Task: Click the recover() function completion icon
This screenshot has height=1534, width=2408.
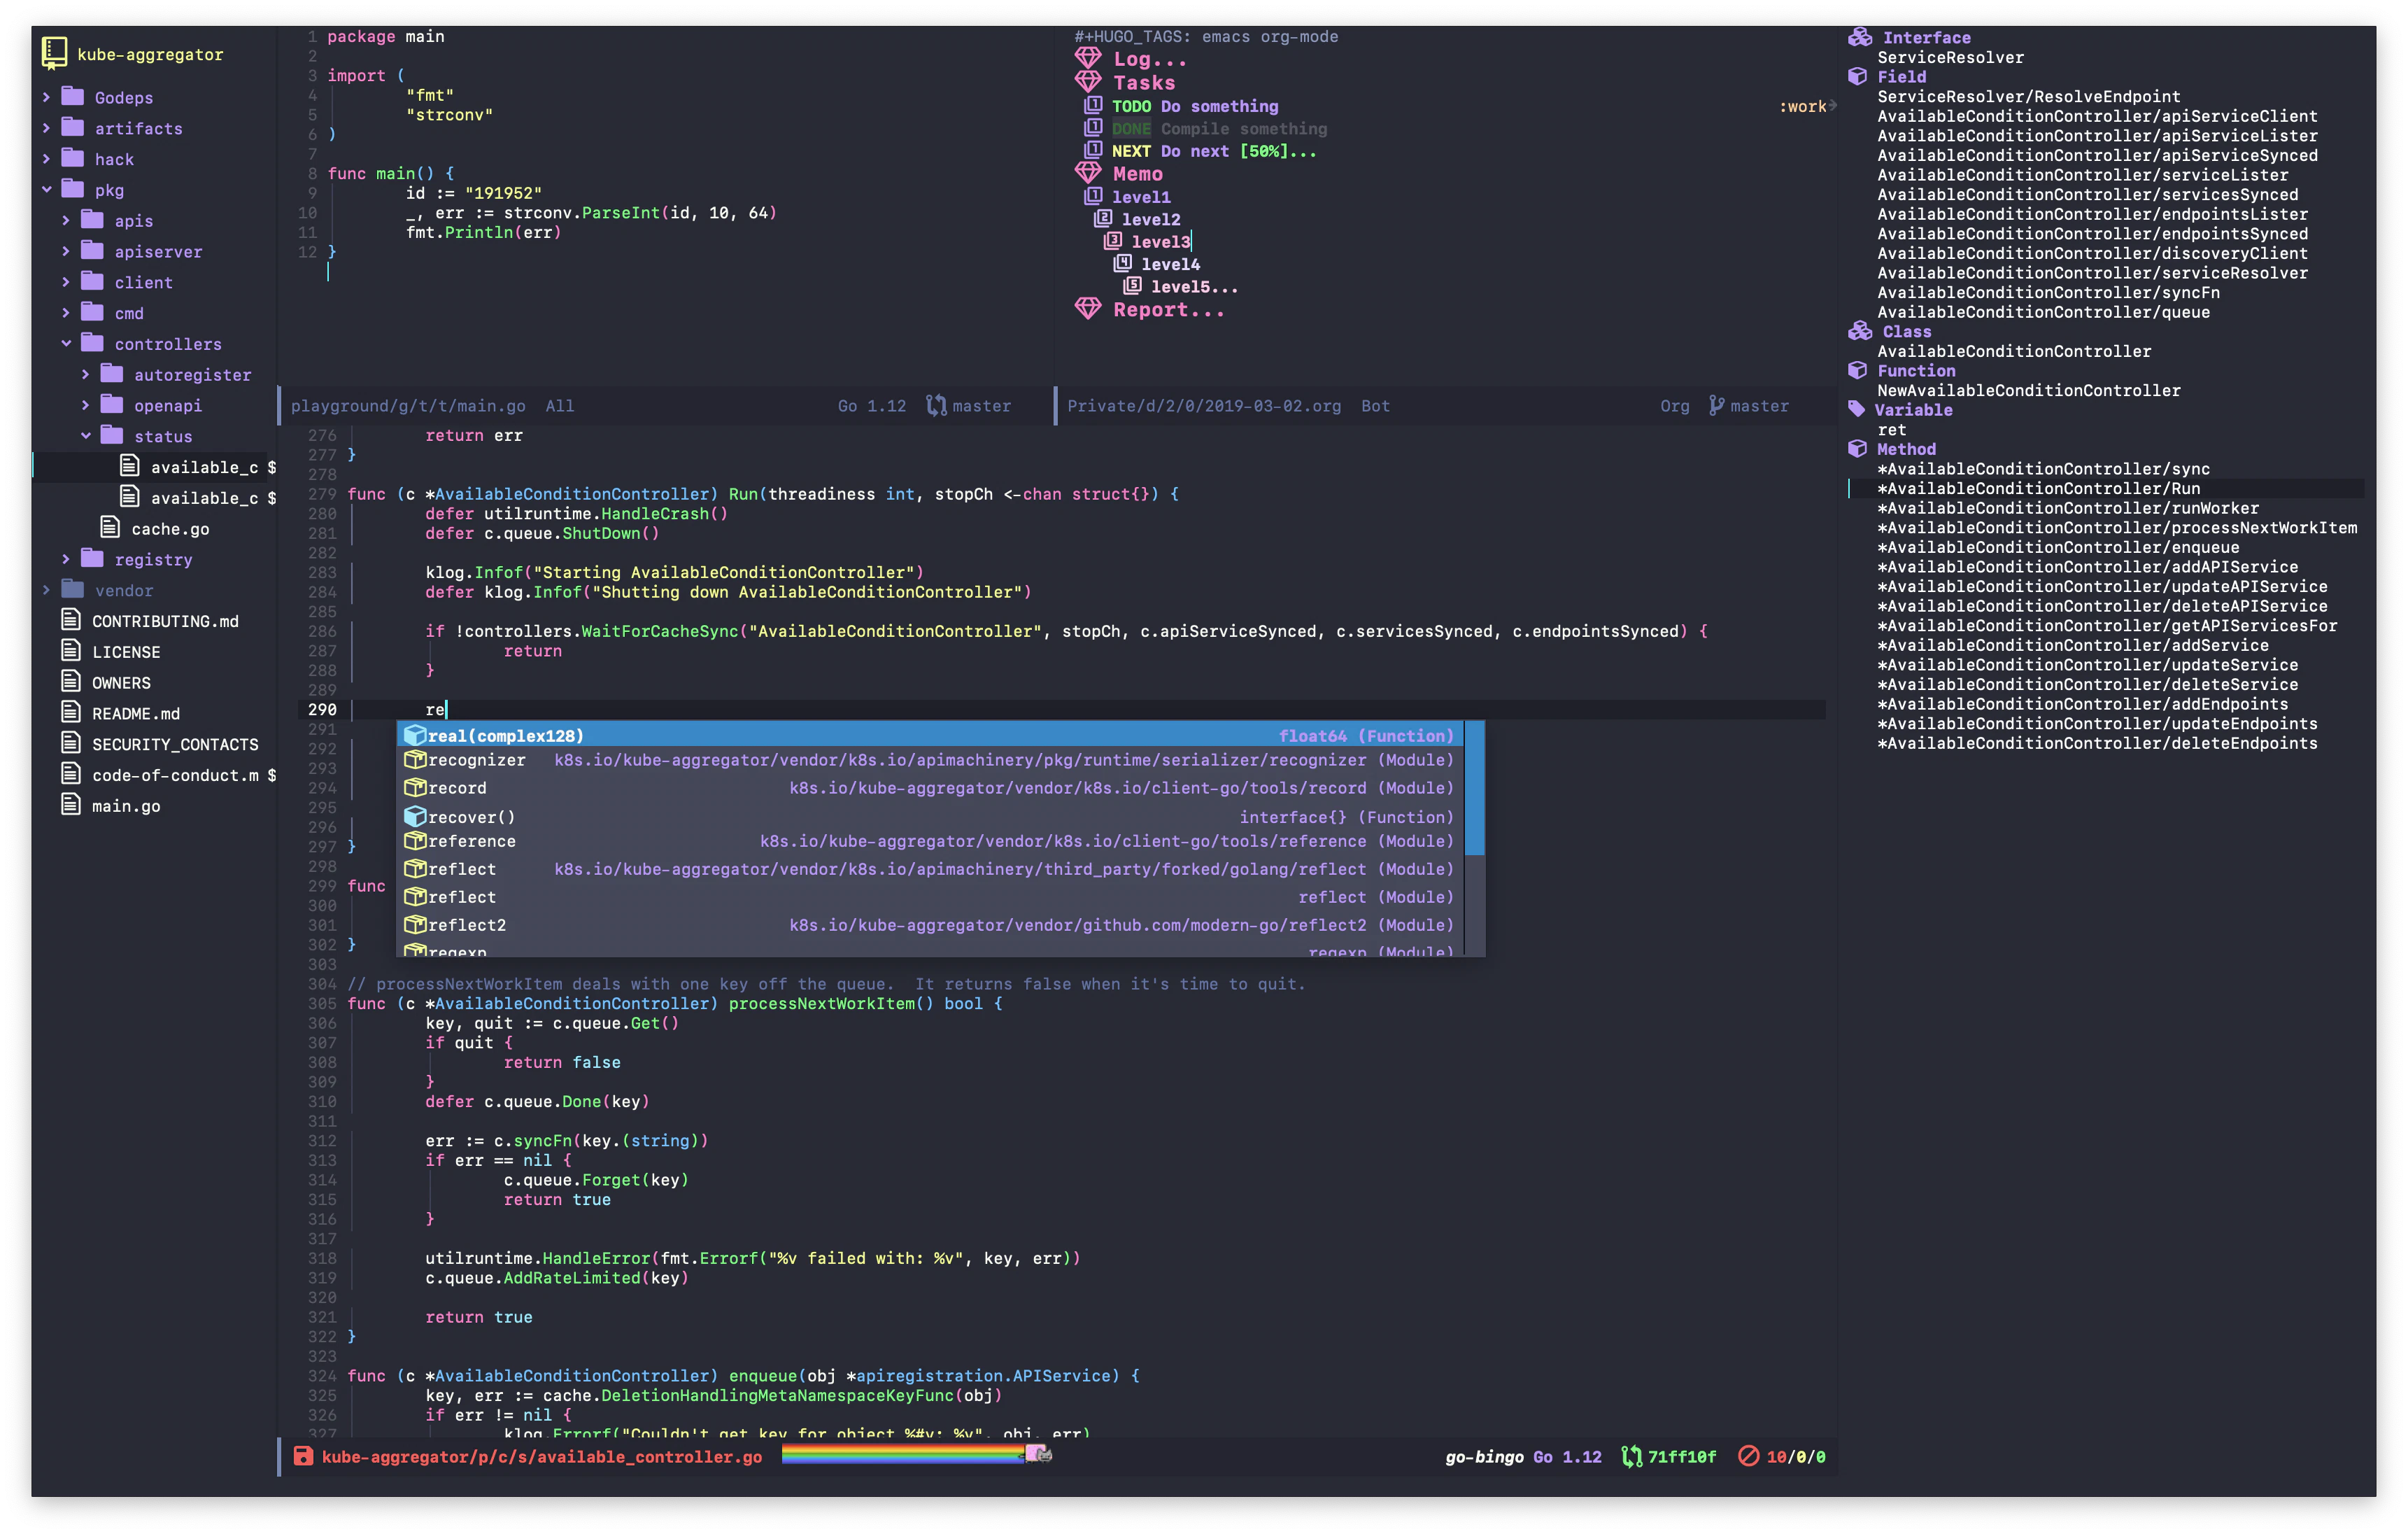Action: pos(415,816)
